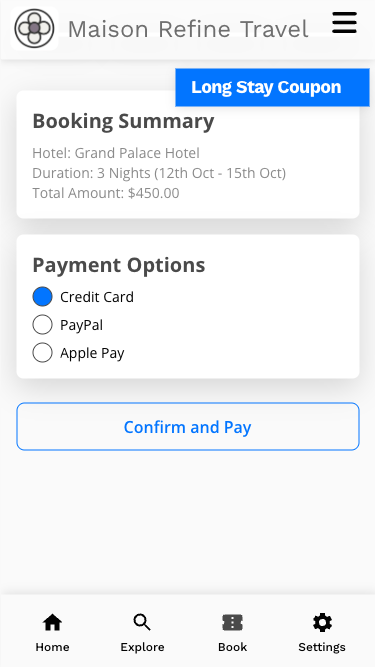Apply the Long Stay Coupon

[x=272, y=87]
